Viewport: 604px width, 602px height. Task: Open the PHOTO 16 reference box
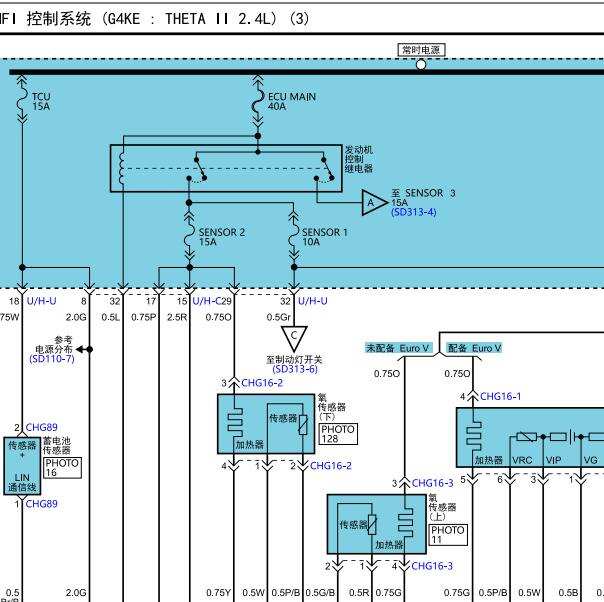(62, 468)
